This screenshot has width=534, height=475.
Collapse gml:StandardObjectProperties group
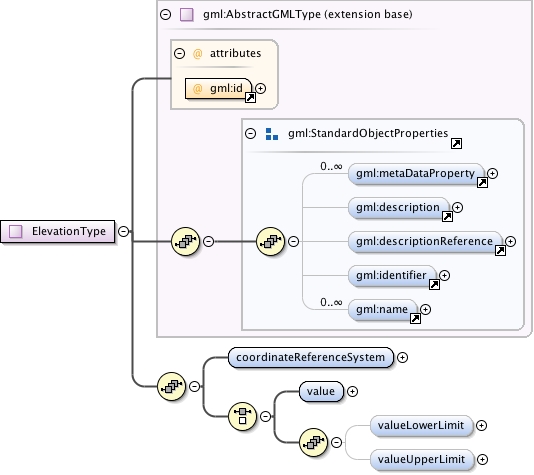pos(251,133)
